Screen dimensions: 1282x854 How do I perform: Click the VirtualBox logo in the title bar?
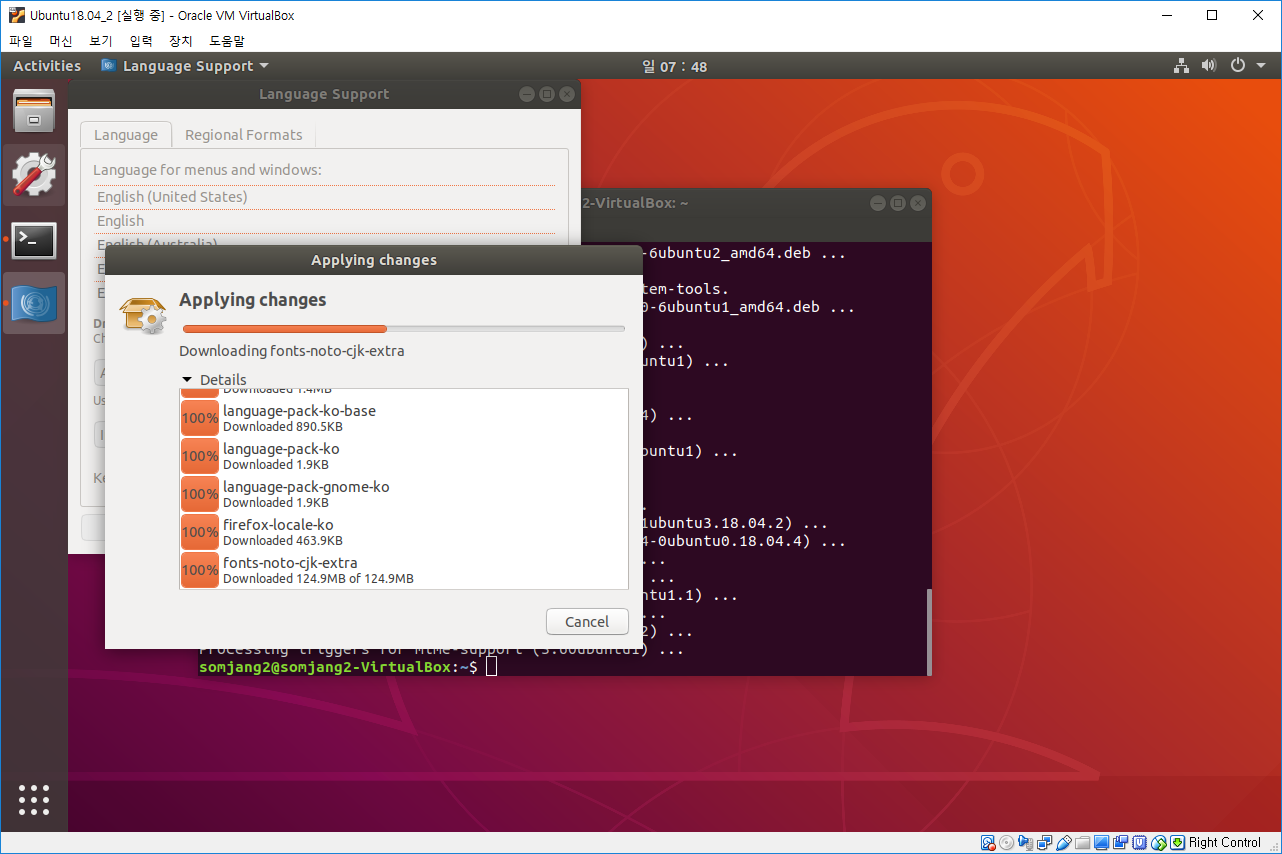click(x=16, y=15)
